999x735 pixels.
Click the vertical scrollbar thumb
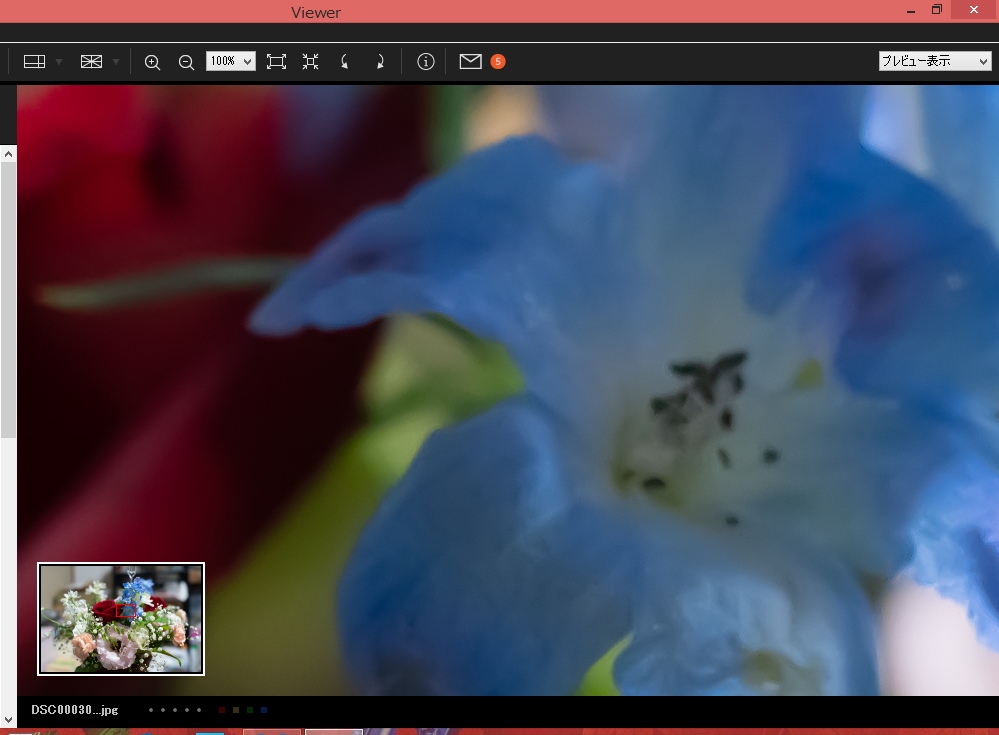[x=8, y=299]
